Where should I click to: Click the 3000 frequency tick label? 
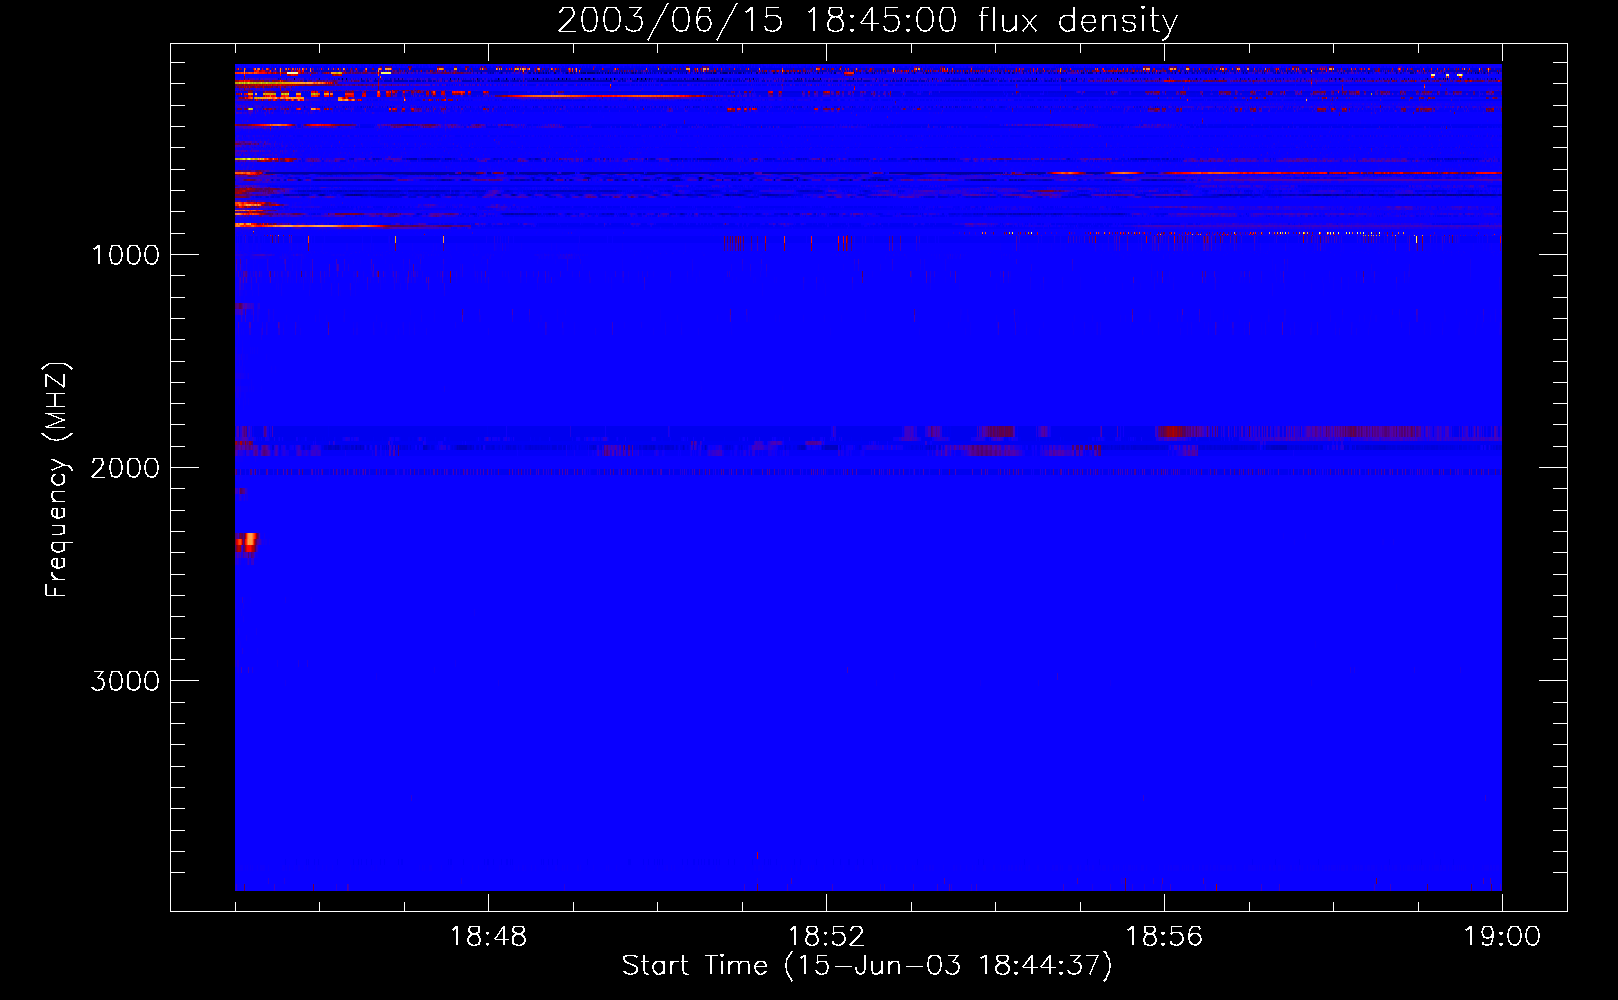click(125, 681)
